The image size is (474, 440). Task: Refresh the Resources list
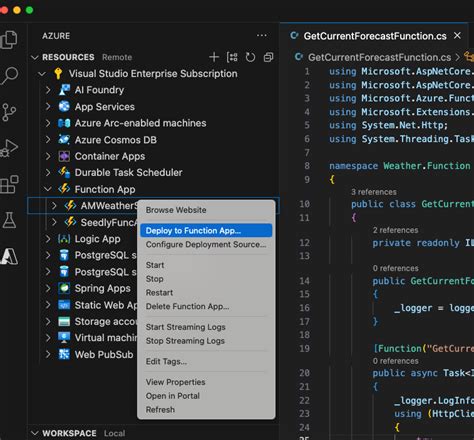click(x=250, y=57)
